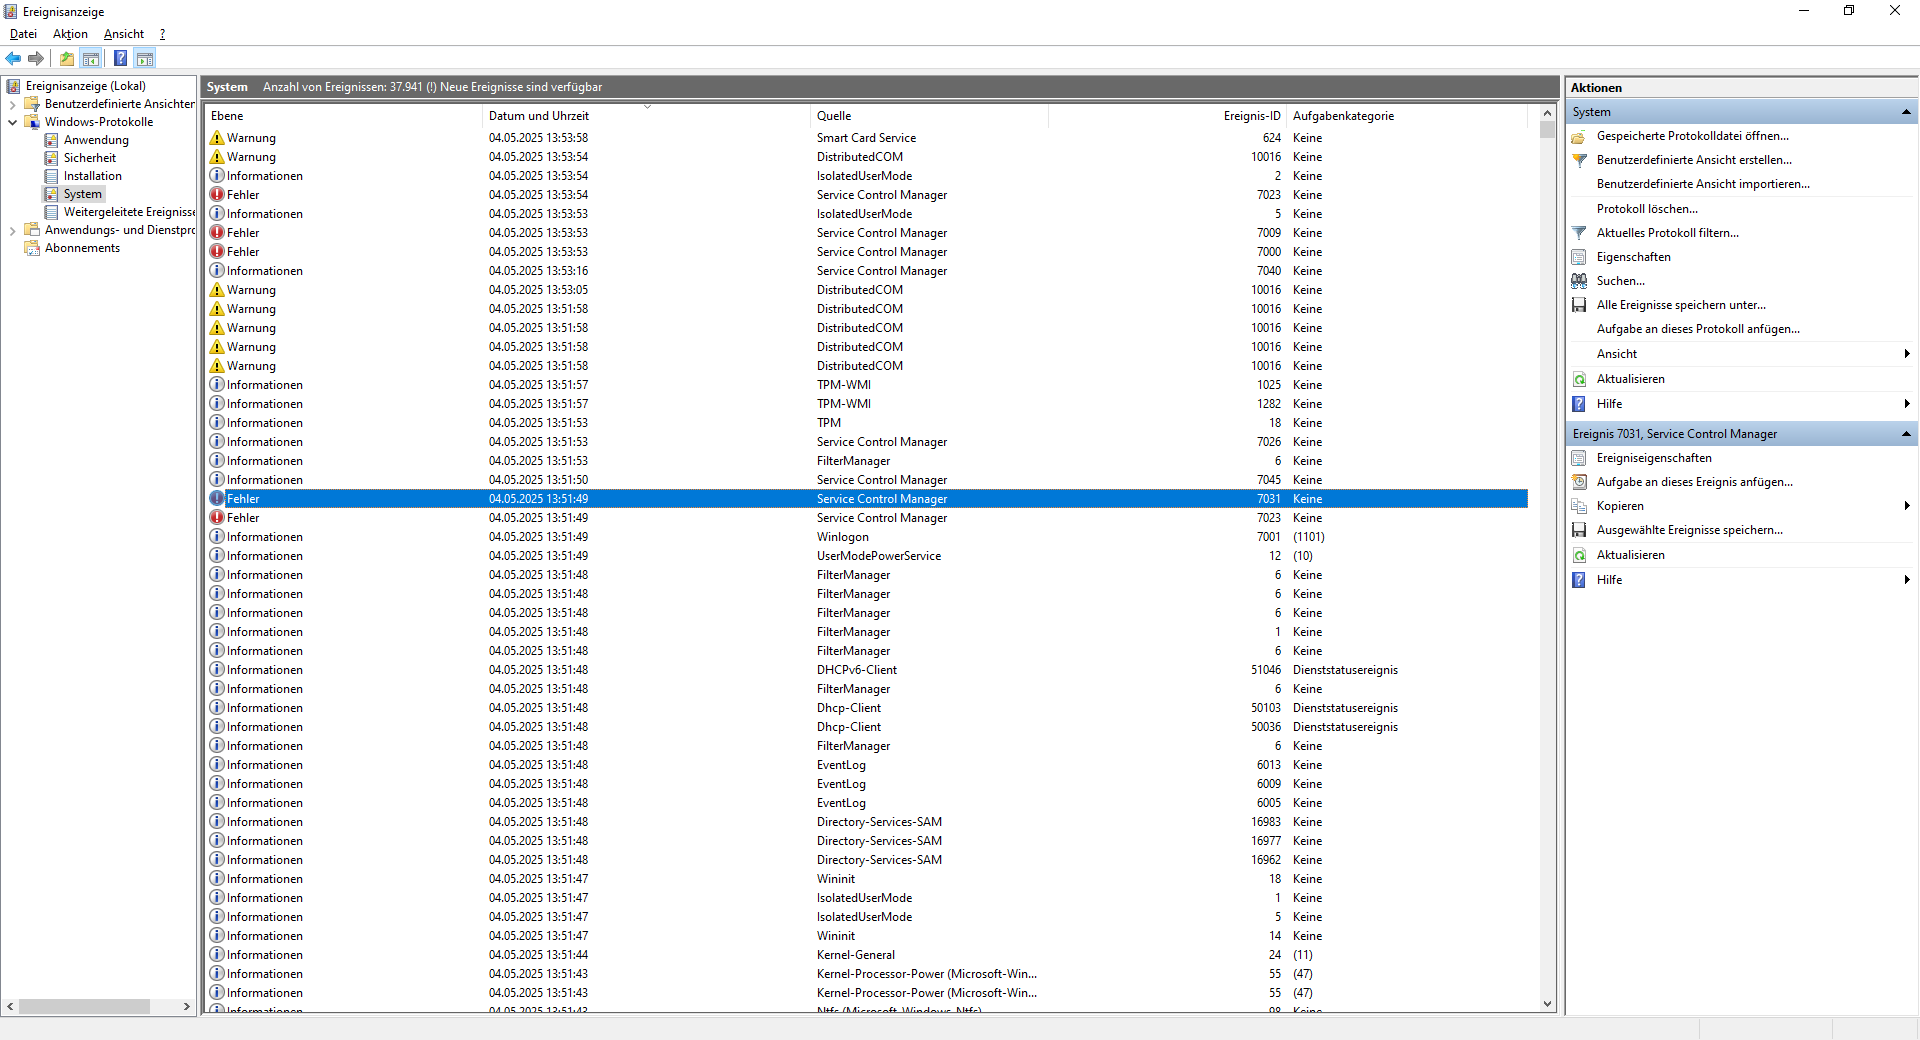Select the DHCPv6-Client event row
Image resolution: width=1920 pixels, height=1040 pixels.
pos(866,670)
